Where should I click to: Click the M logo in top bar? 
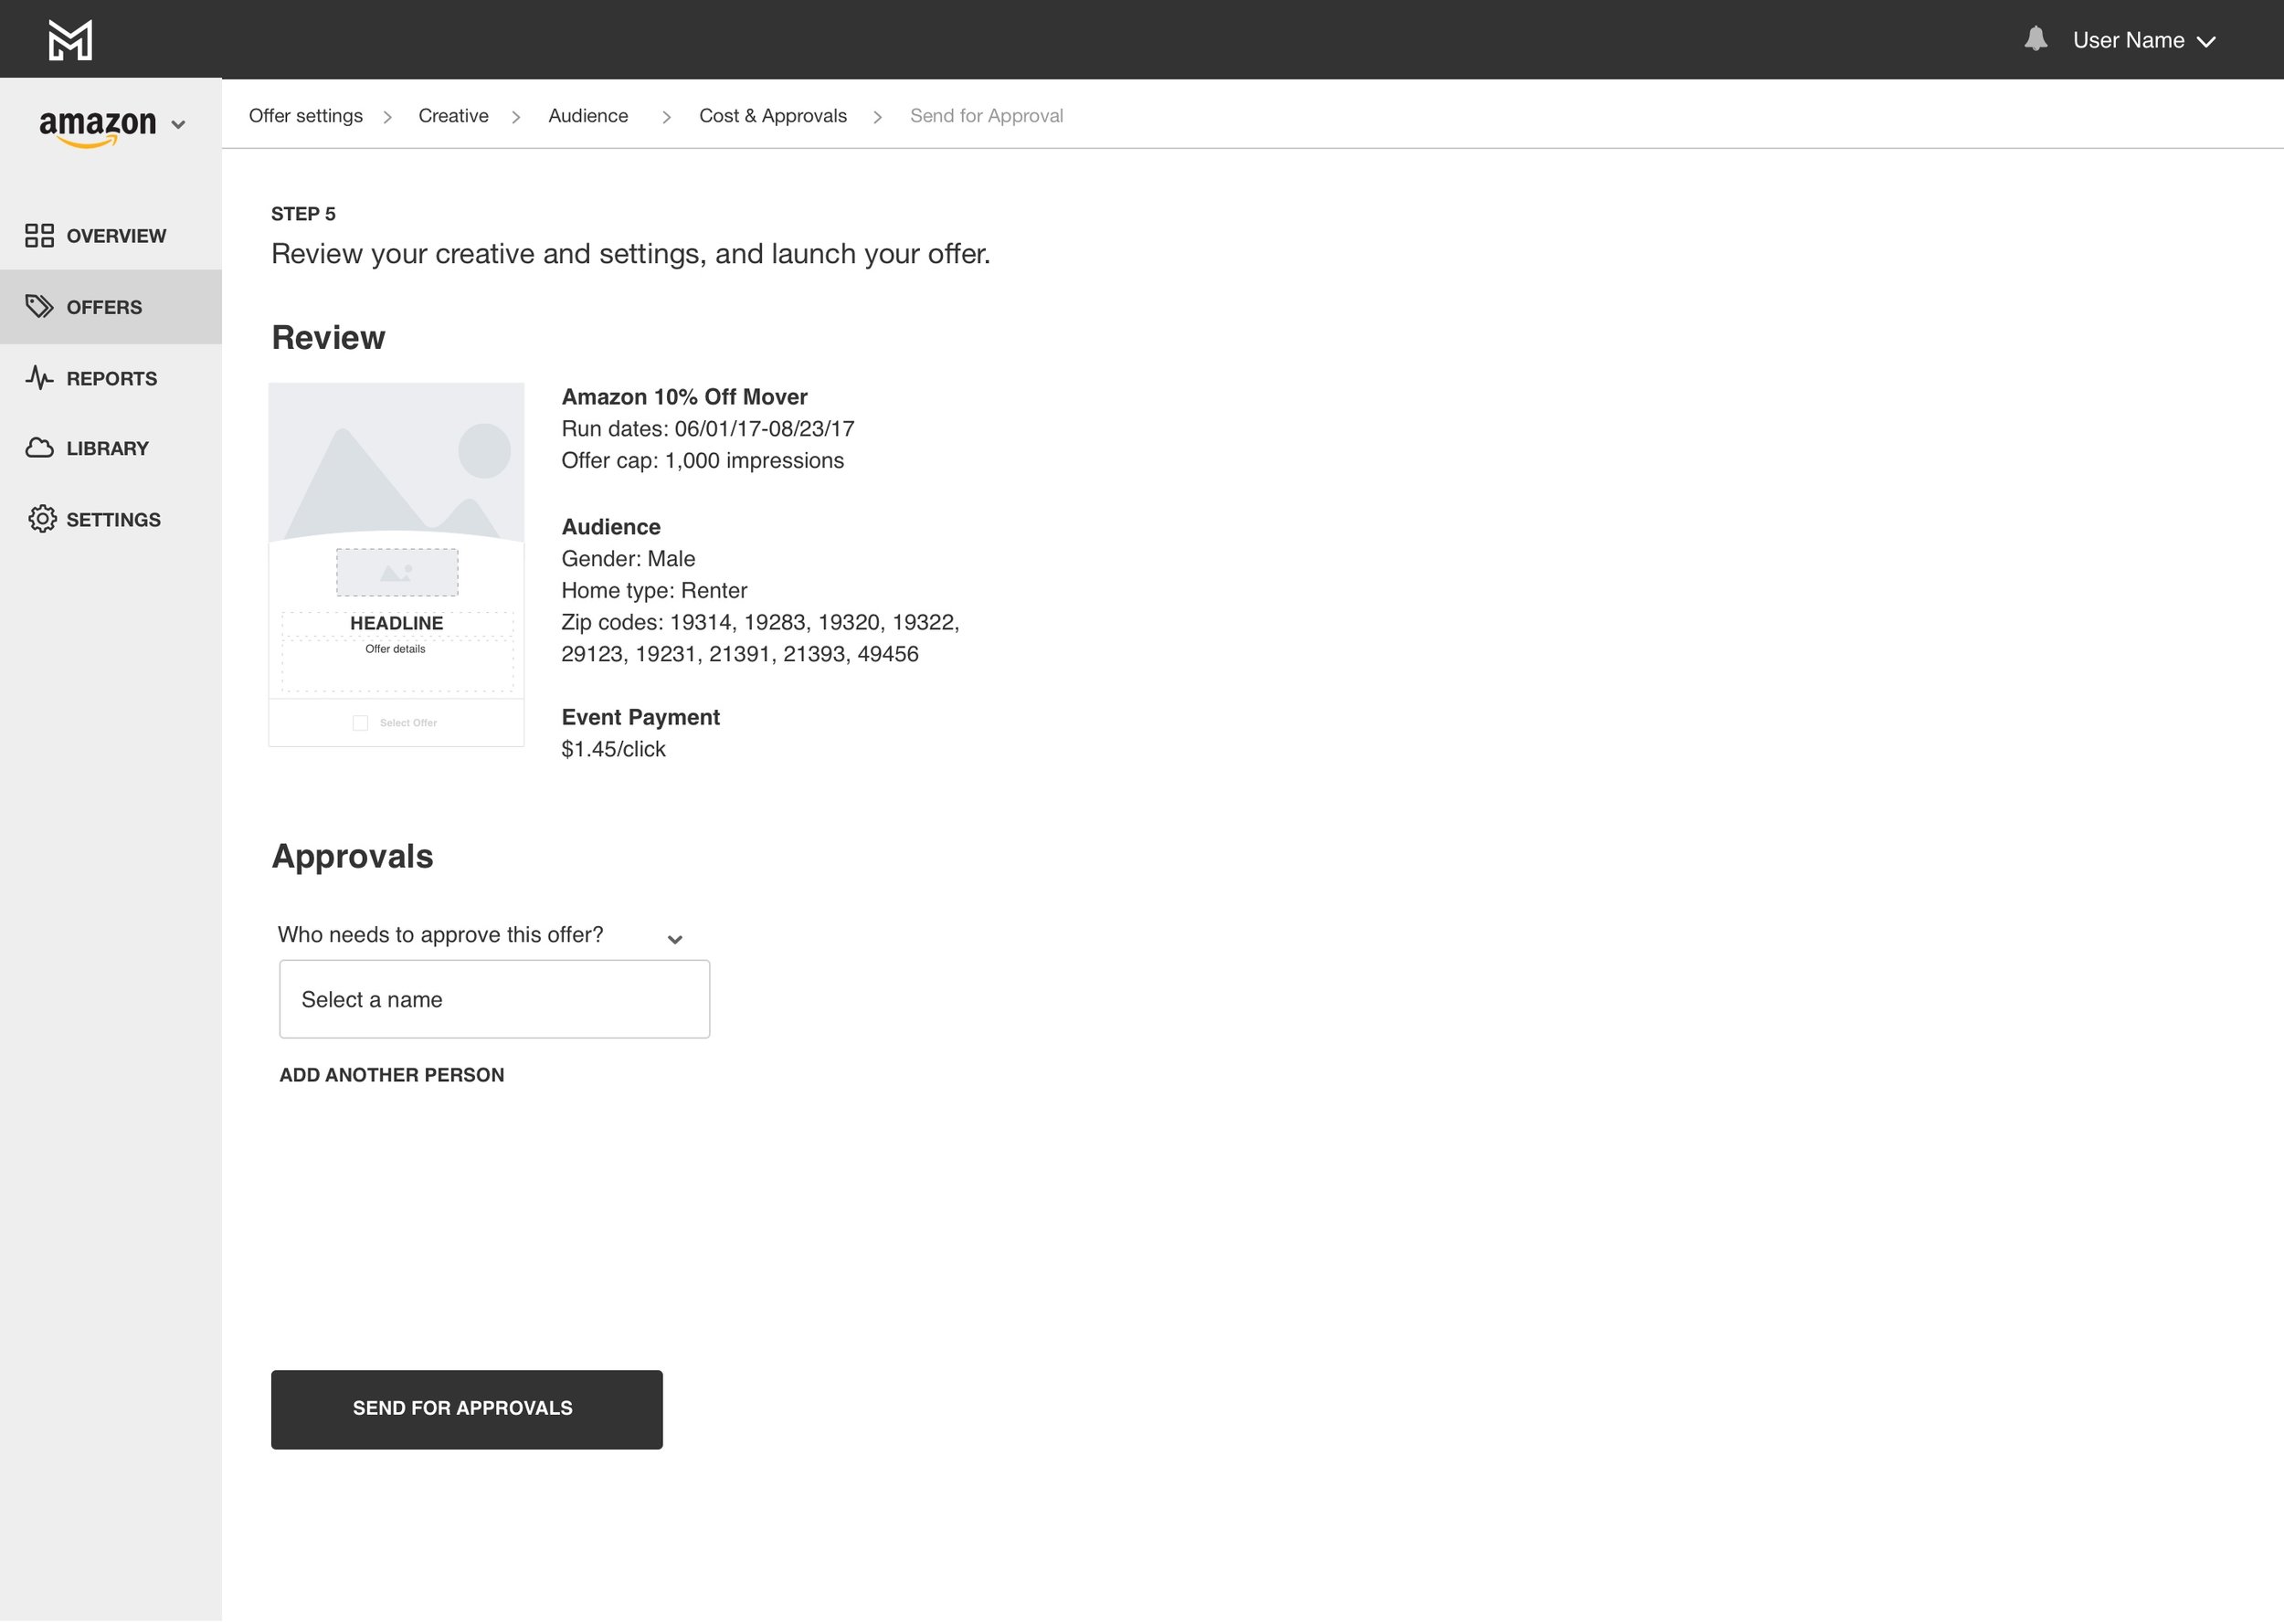[70, 40]
